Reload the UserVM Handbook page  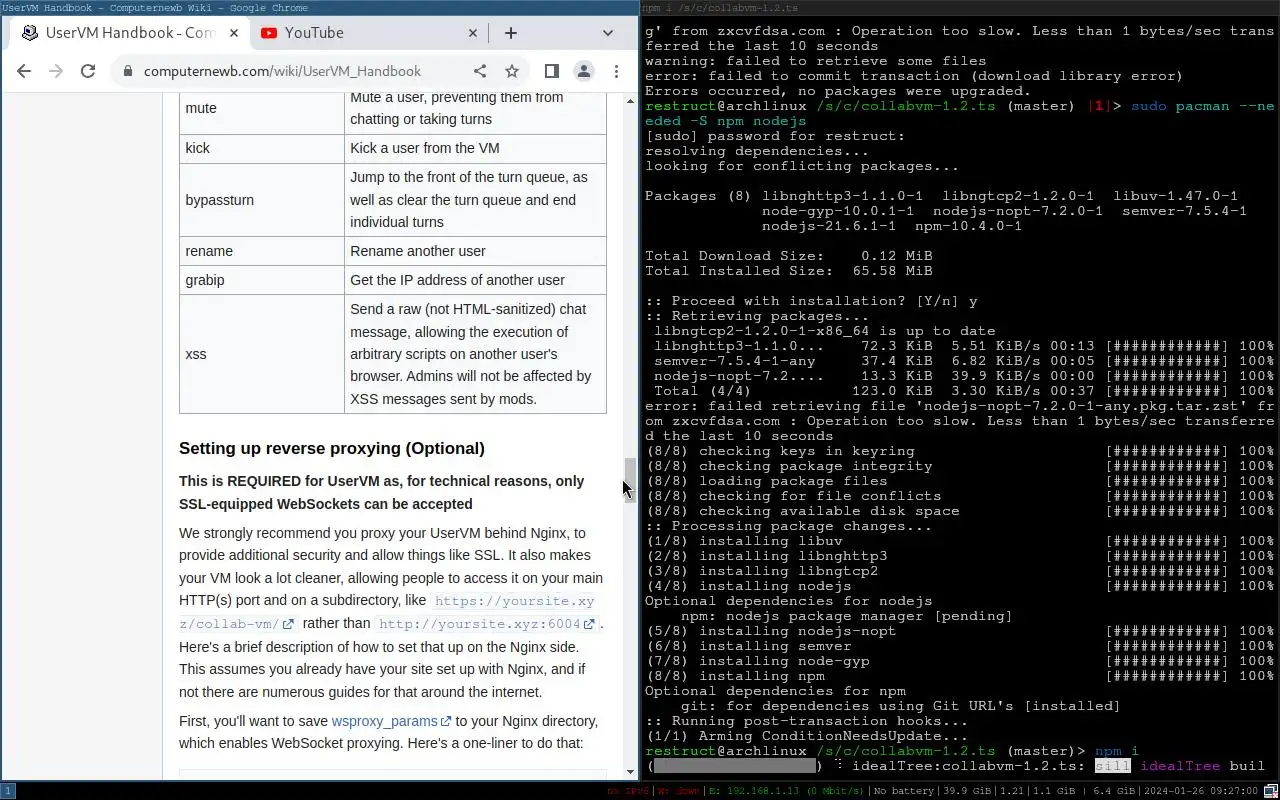88,71
